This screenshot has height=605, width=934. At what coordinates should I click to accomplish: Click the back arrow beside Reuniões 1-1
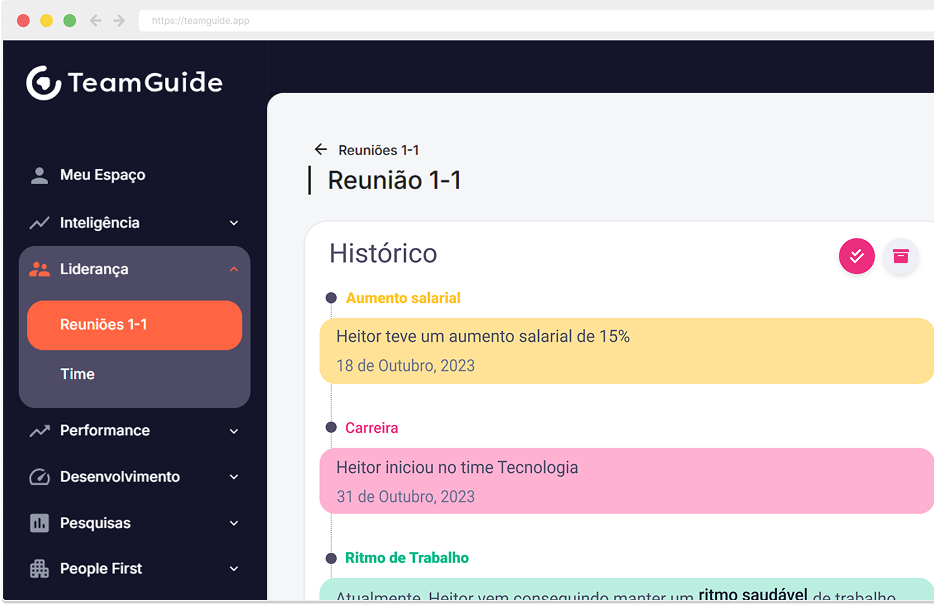[321, 149]
